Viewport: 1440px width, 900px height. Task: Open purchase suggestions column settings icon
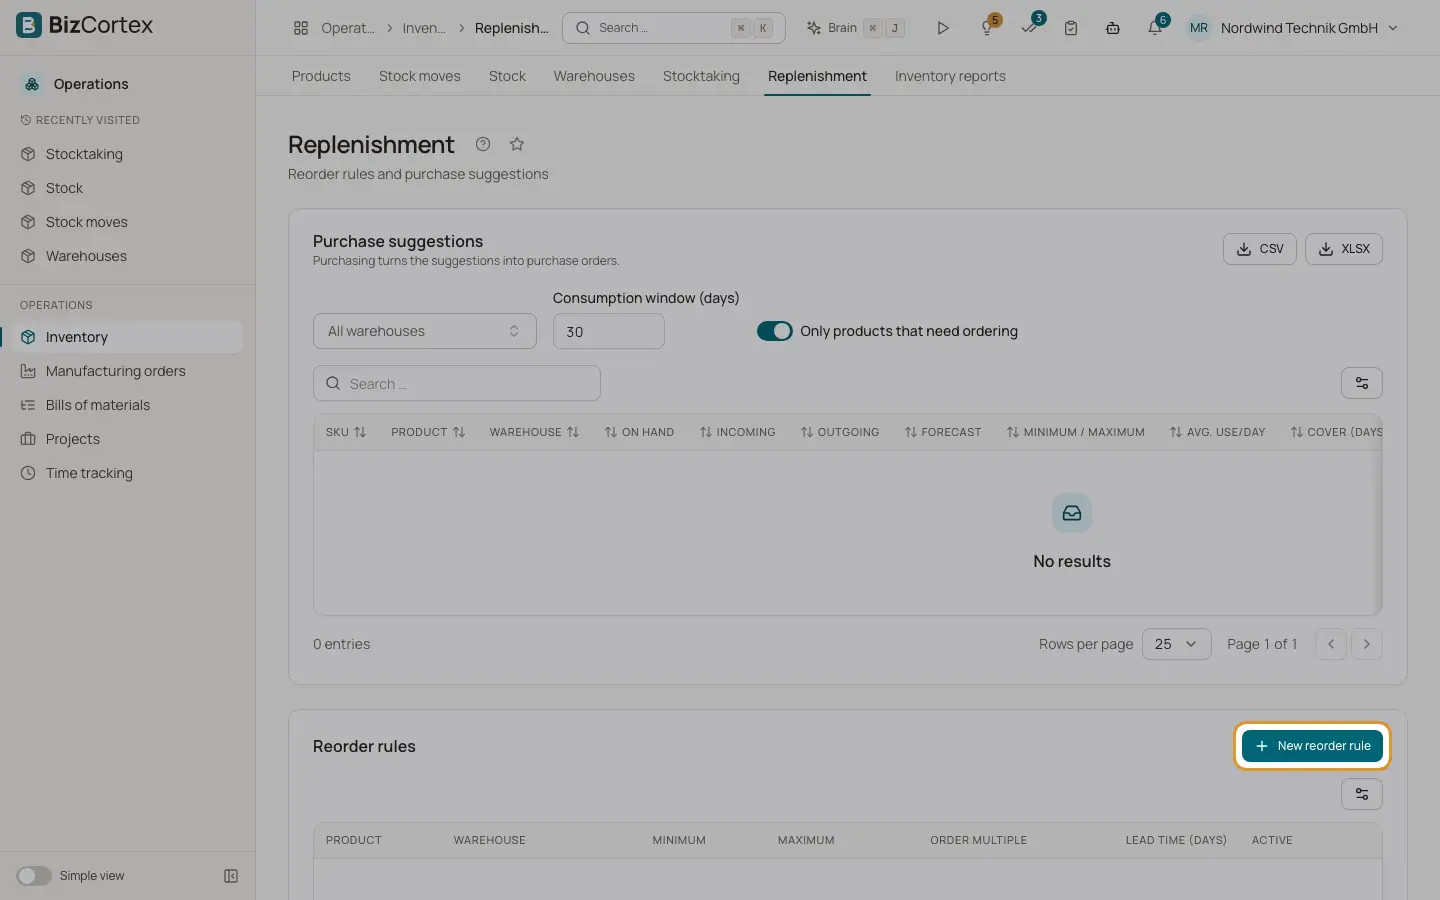tap(1362, 383)
